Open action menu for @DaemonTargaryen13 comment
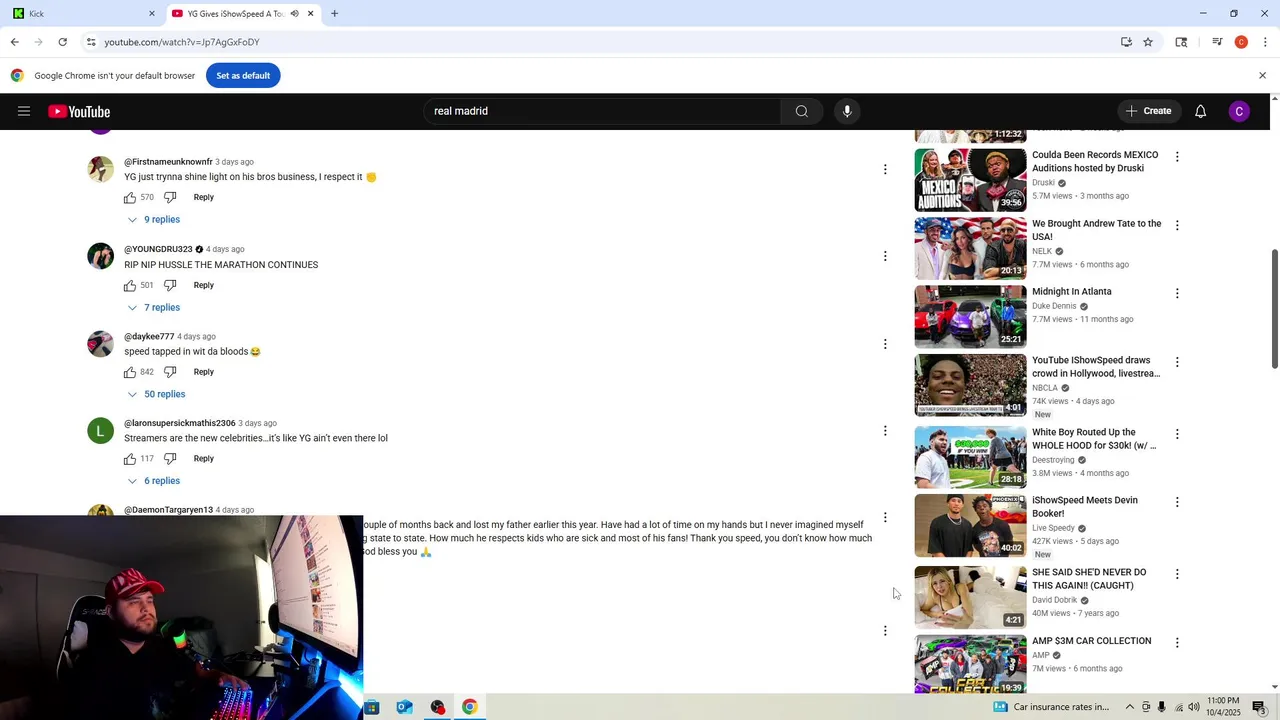Screen dimensions: 1280x720 tap(885, 518)
